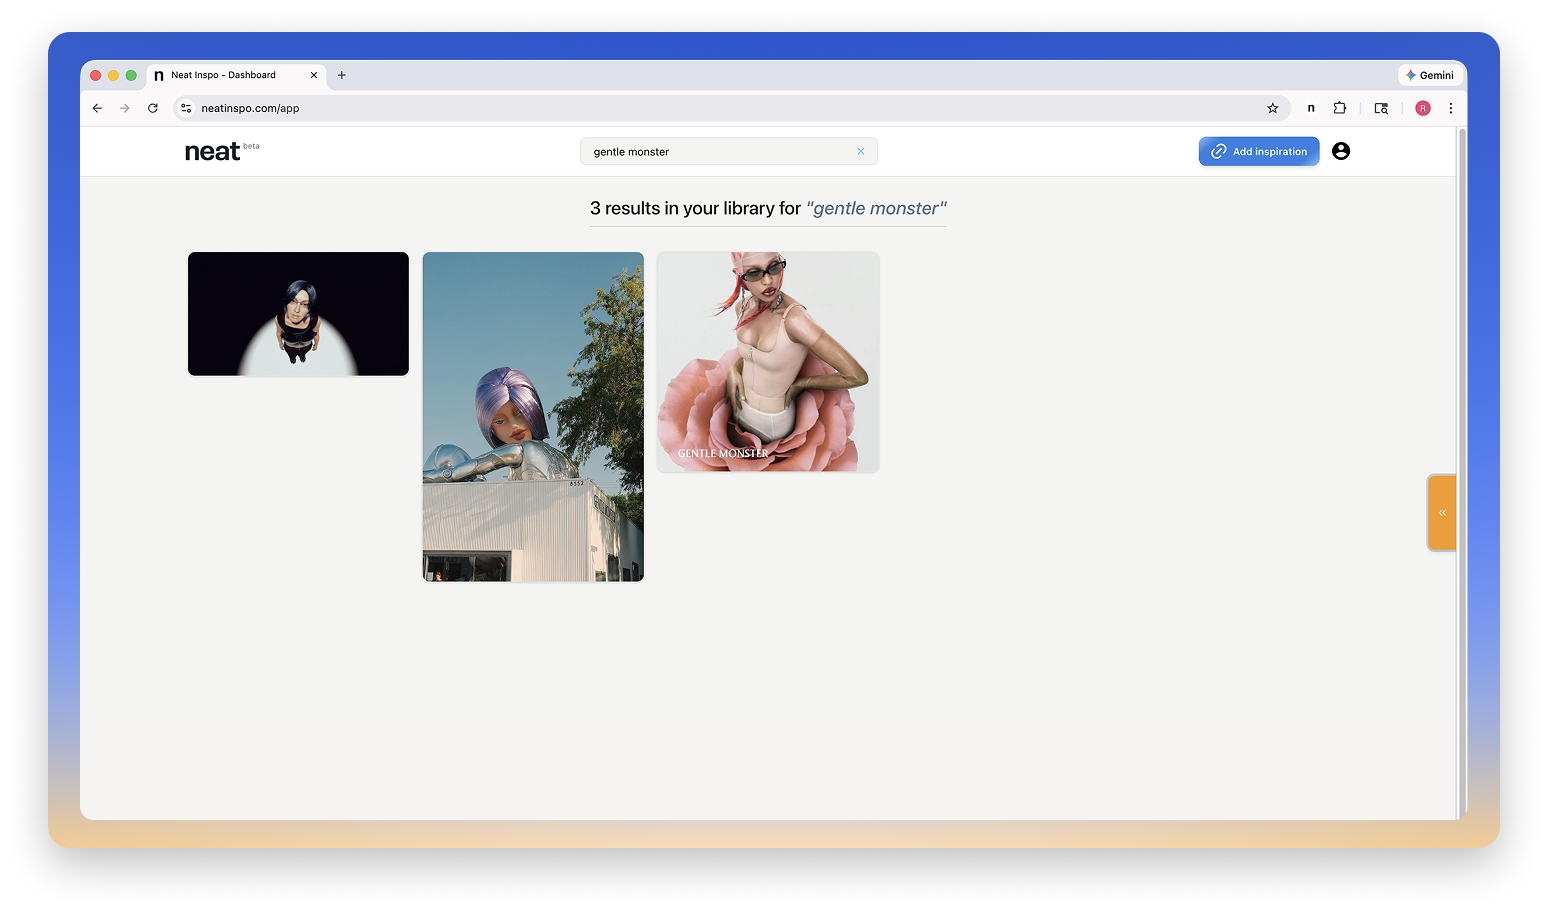Reload the neatinspo.com page
This screenshot has height=912, width=1548.
(x=153, y=108)
